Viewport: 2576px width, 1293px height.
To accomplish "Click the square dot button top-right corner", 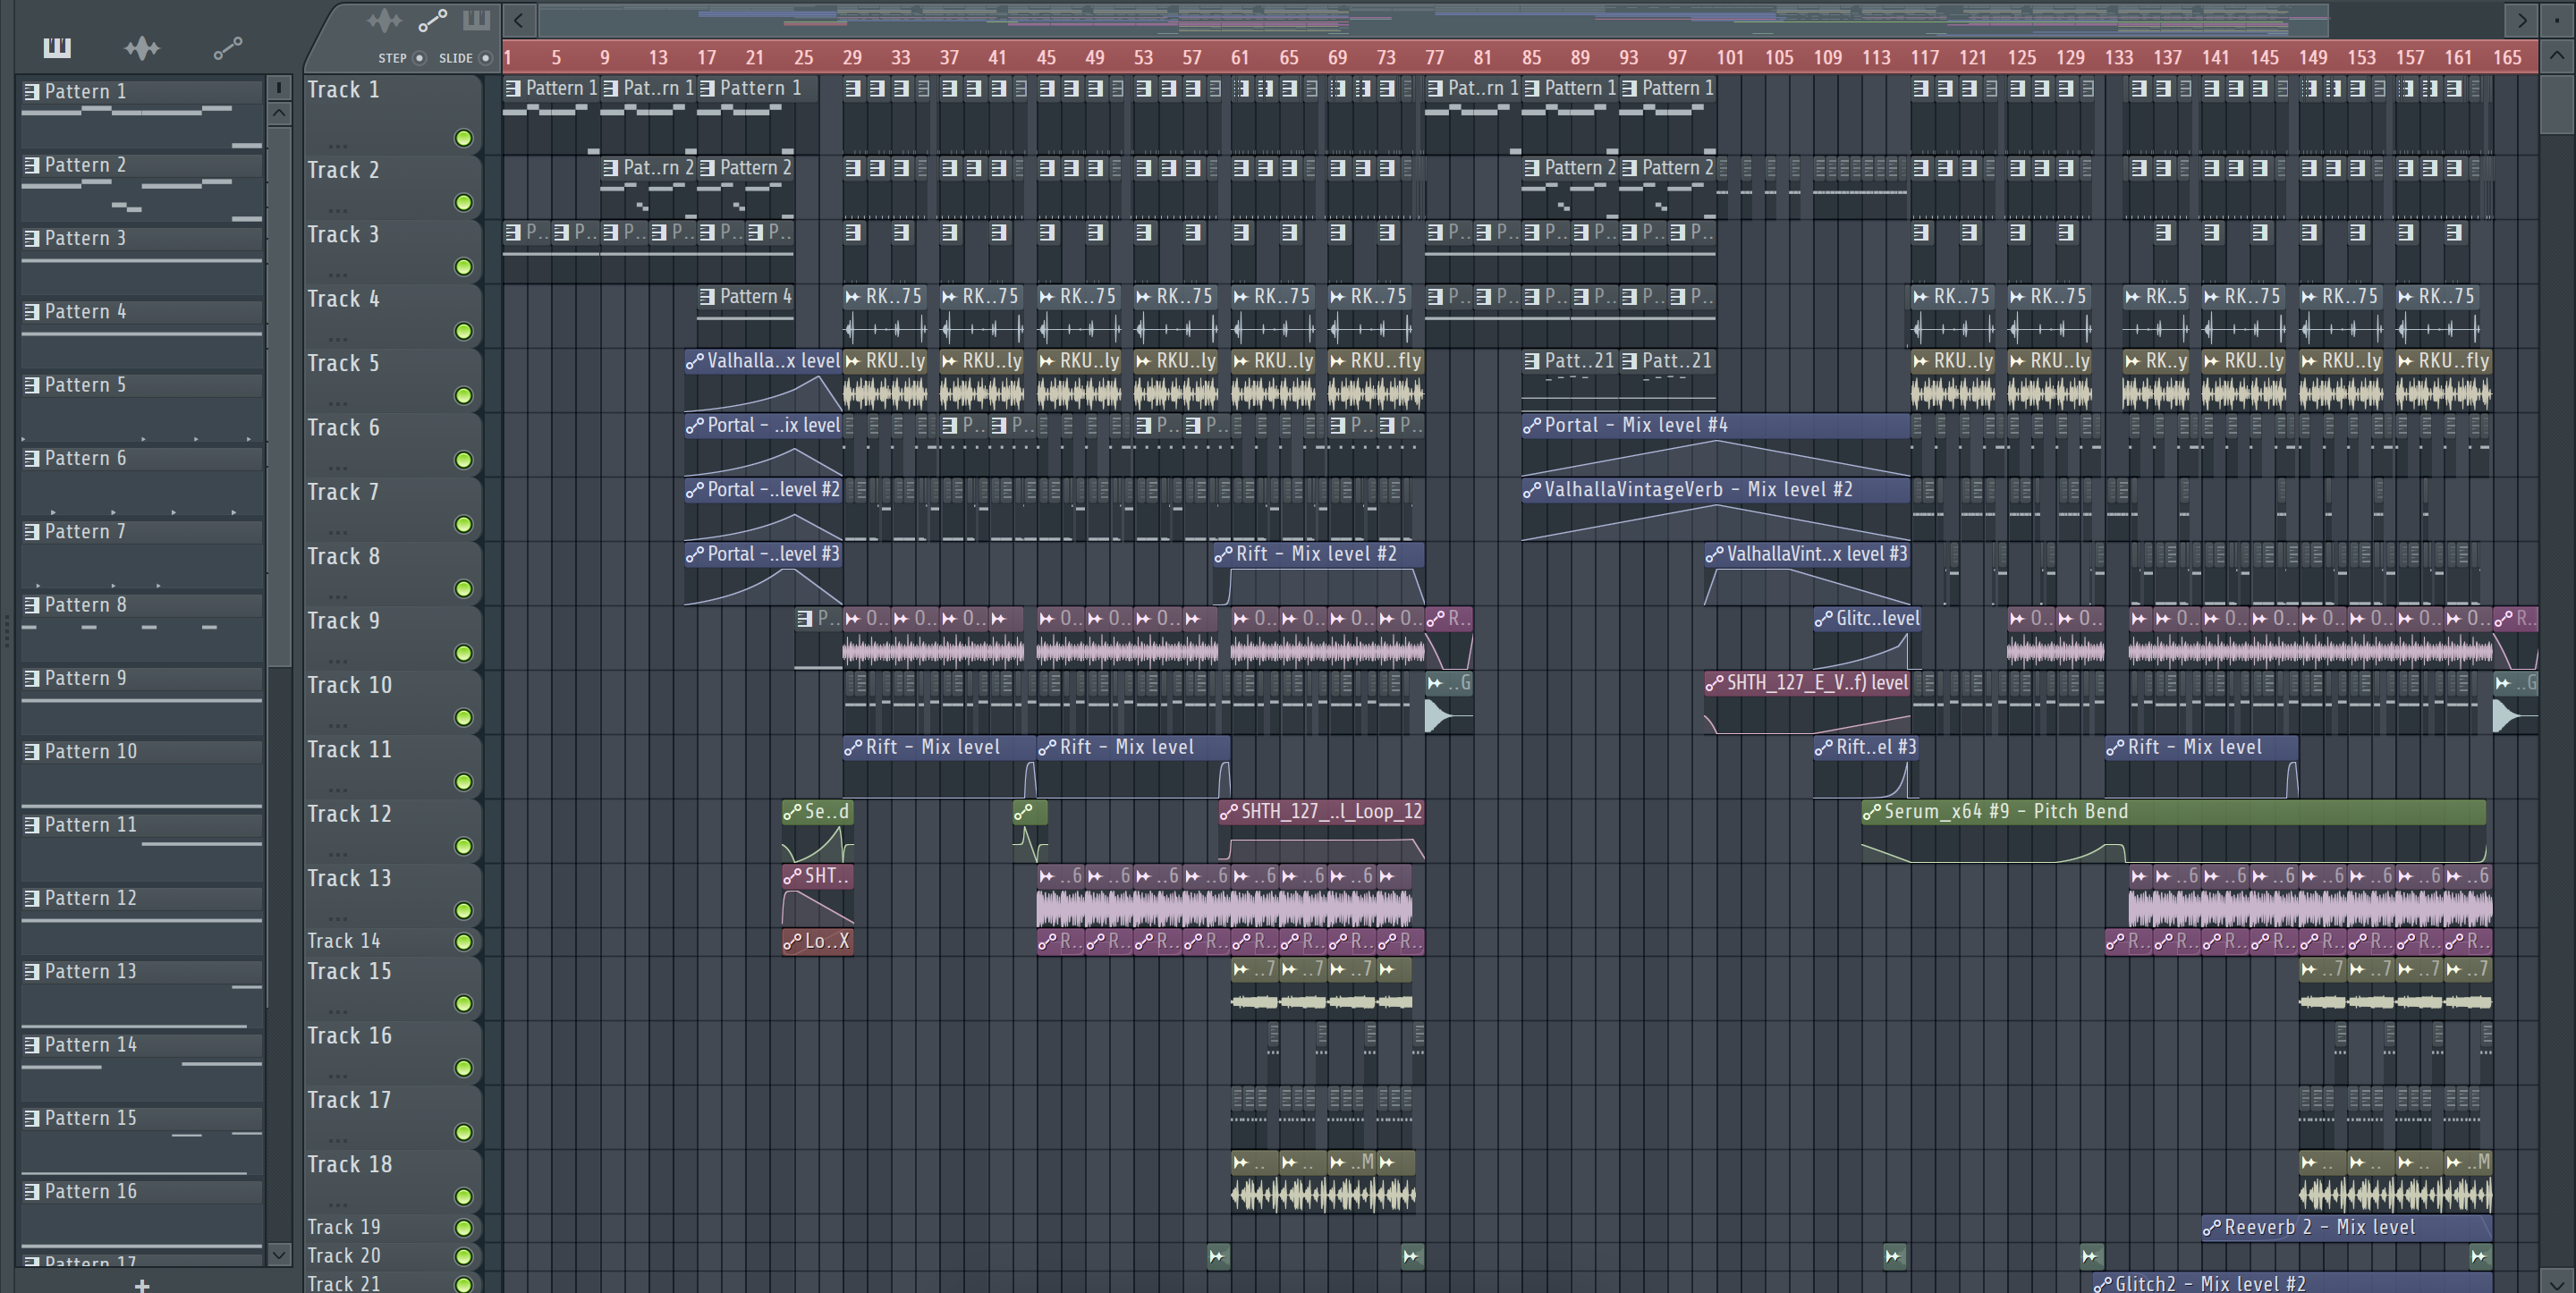I will pyautogui.click(x=2558, y=19).
